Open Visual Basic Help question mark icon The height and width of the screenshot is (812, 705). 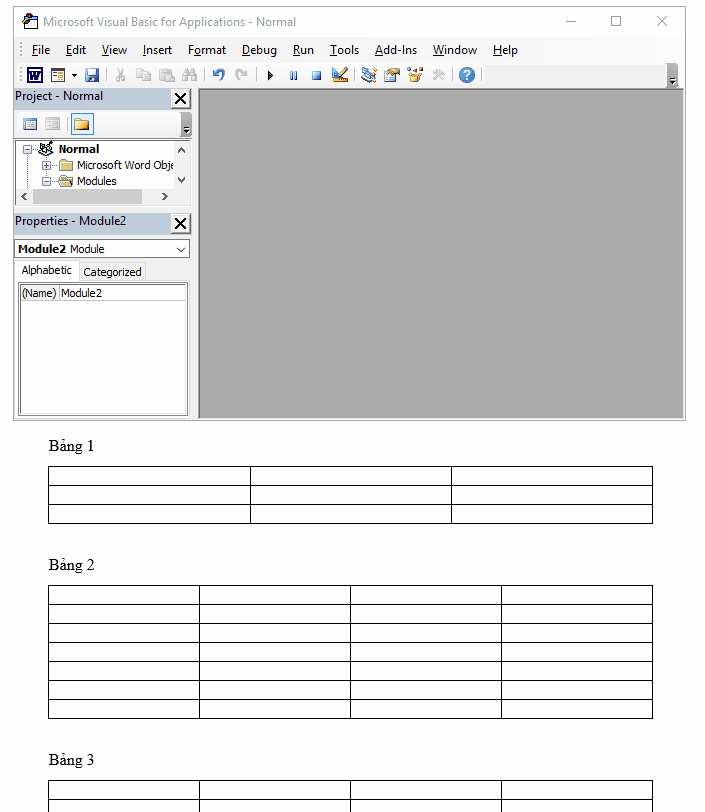467,75
